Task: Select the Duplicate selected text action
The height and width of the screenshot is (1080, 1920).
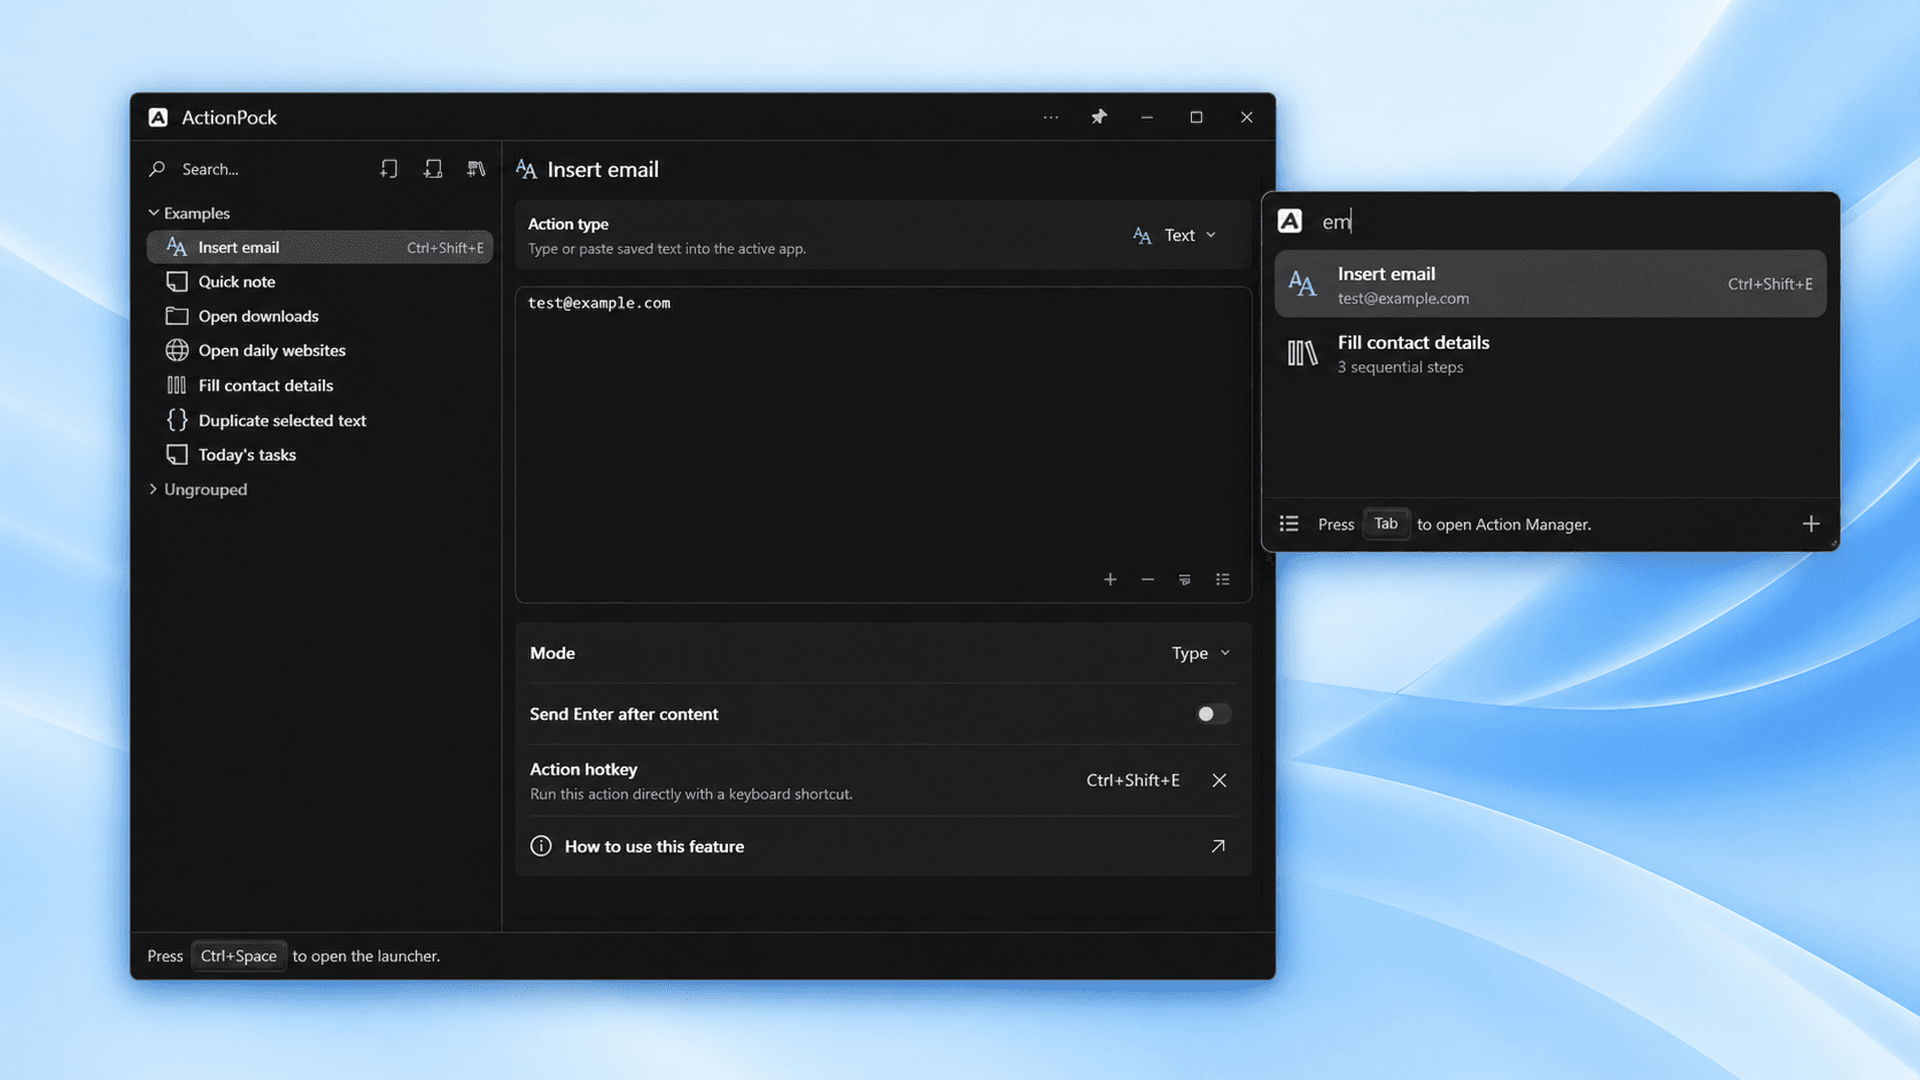Action: pos(320,420)
